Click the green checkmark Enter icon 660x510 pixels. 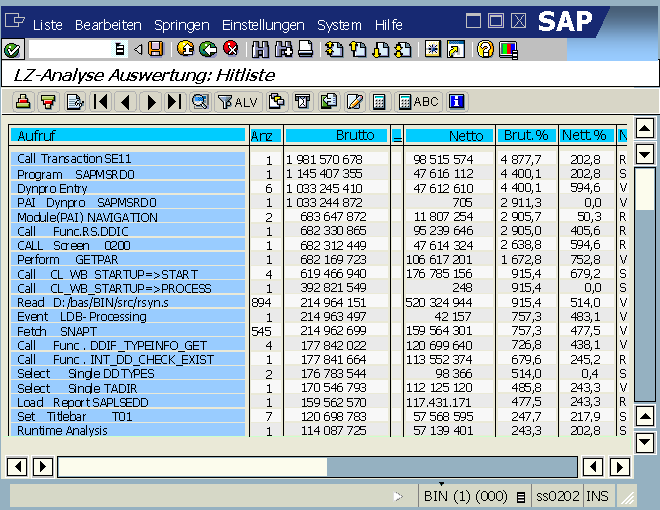click(x=12, y=50)
